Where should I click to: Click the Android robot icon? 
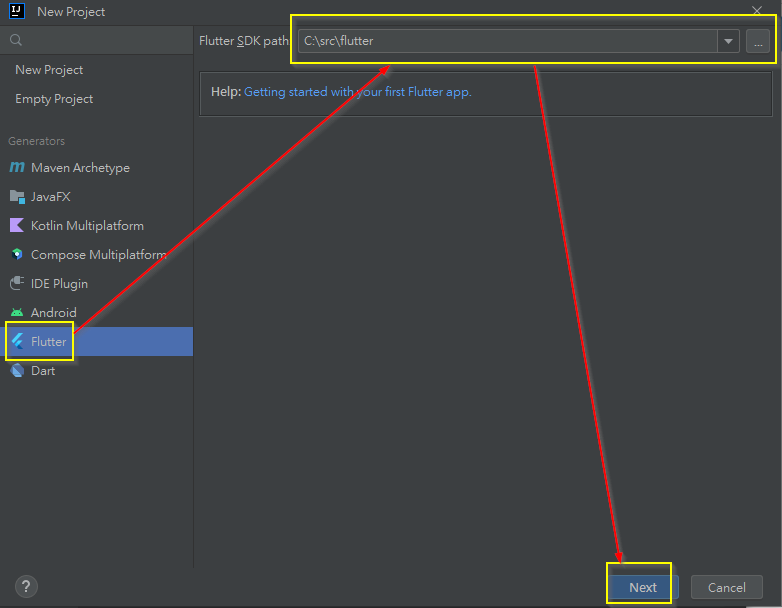(17, 313)
